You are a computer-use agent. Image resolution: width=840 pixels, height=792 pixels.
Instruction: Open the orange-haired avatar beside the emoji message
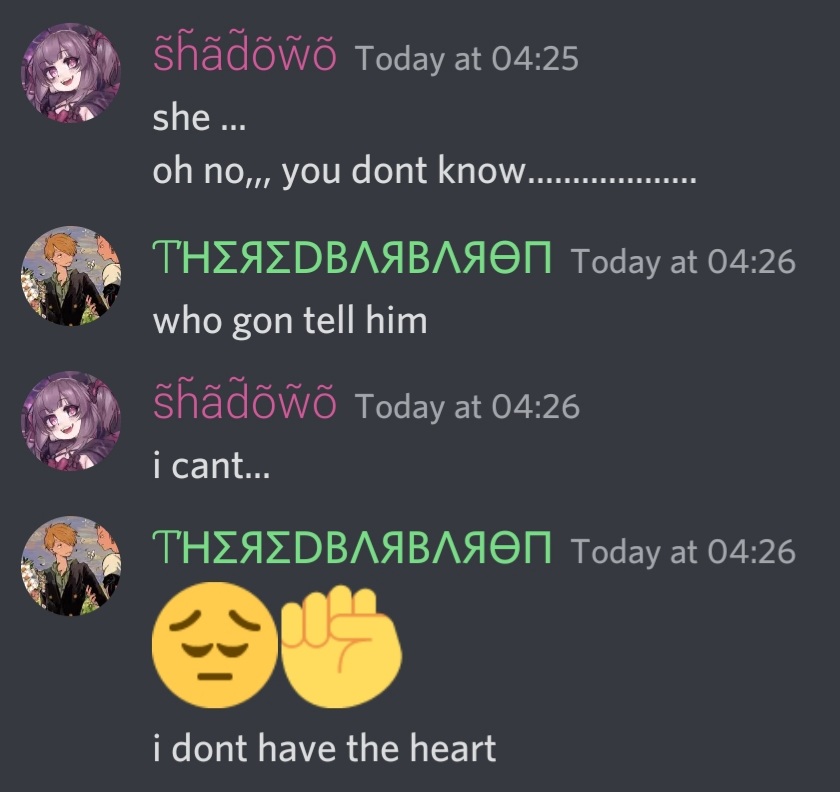pyautogui.click(x=71, y=566)
